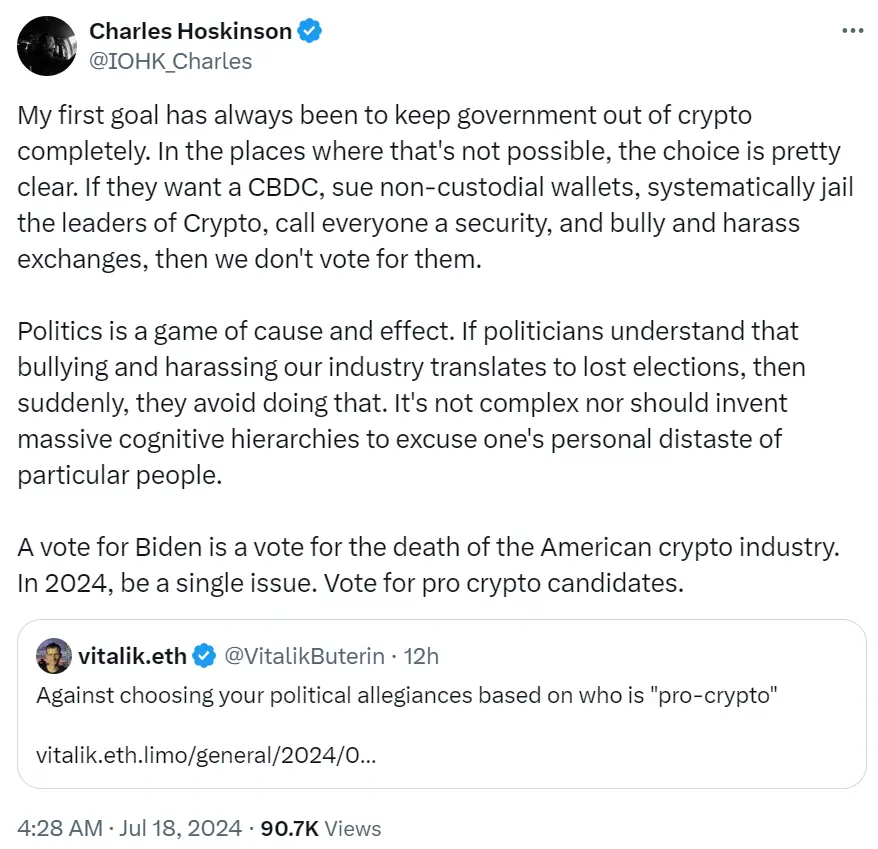The image size is (878, 849).
Task: Click the 90.7K view count
Action: (289, 828)
